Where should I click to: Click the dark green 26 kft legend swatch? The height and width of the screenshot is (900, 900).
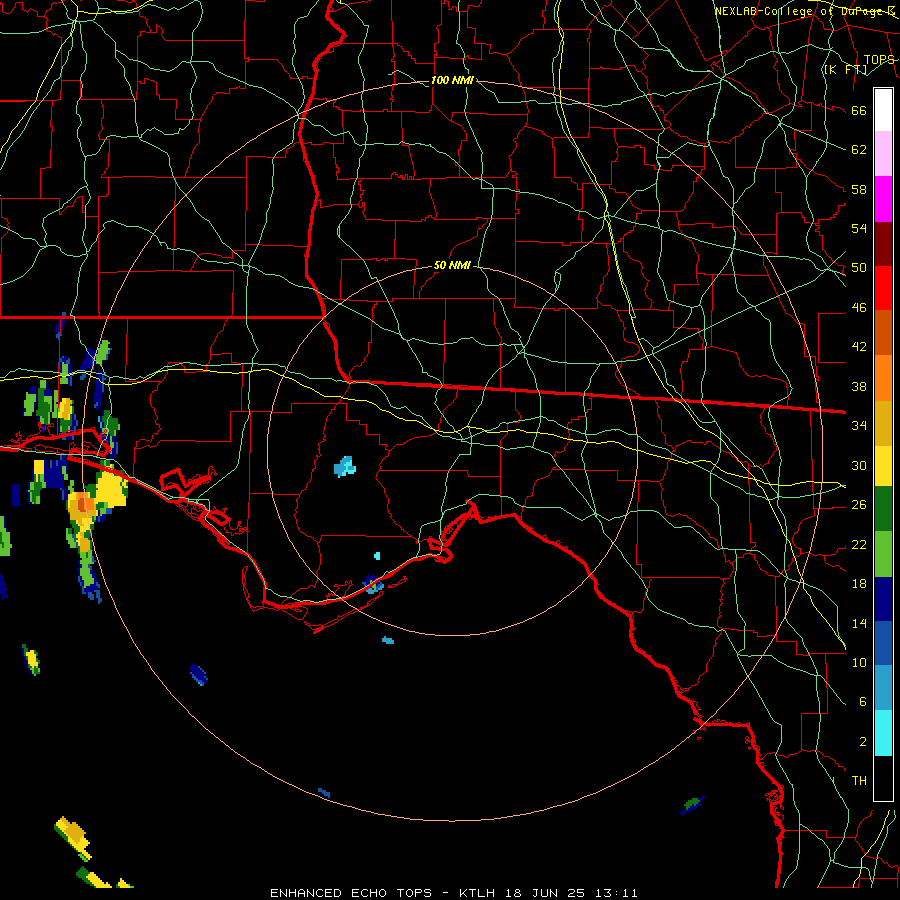tap(883, 509)
